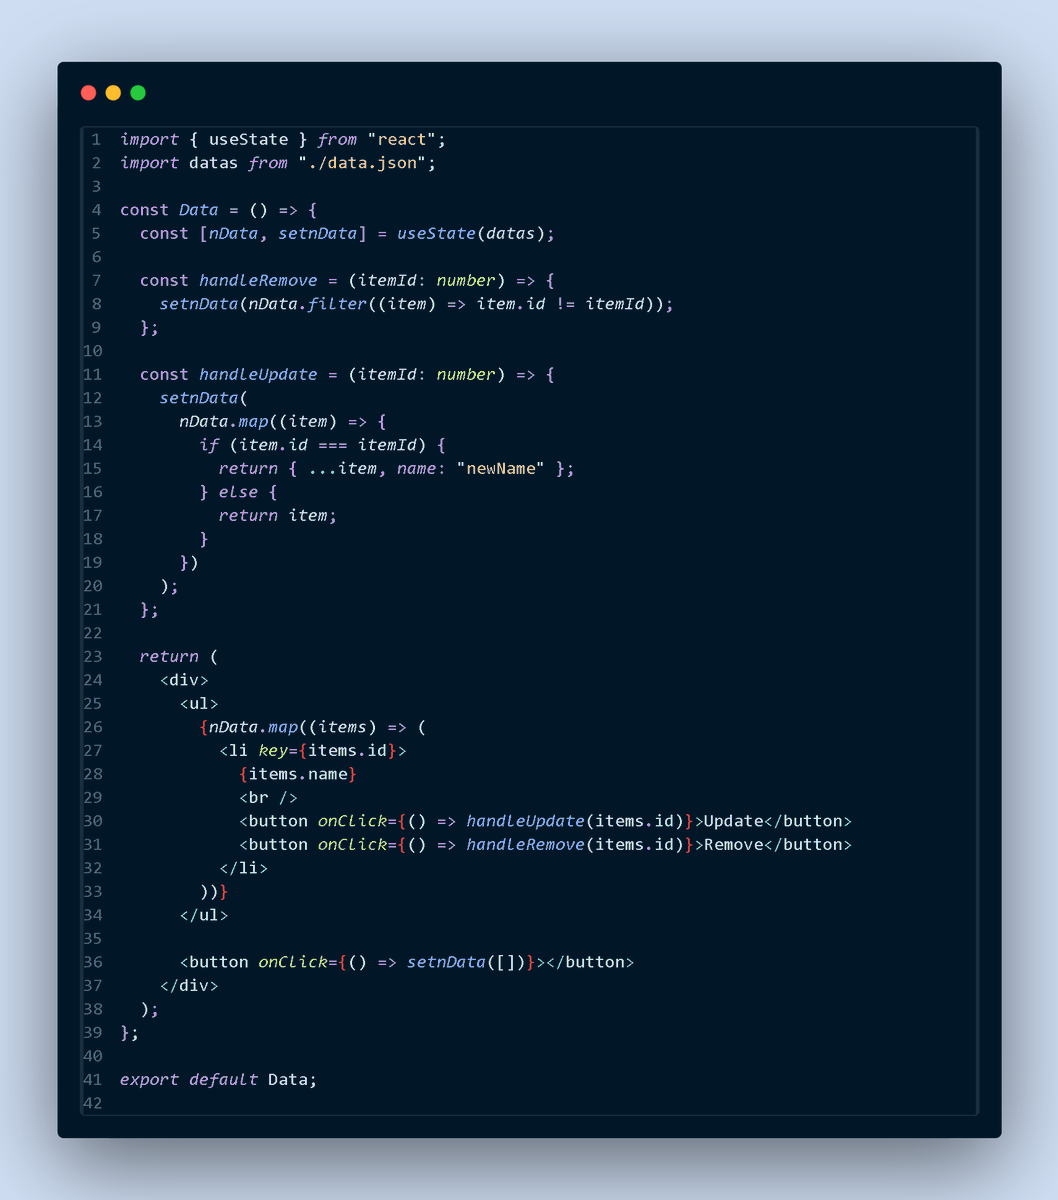Click the return keyword on line 23

click(x=169, y=656)
